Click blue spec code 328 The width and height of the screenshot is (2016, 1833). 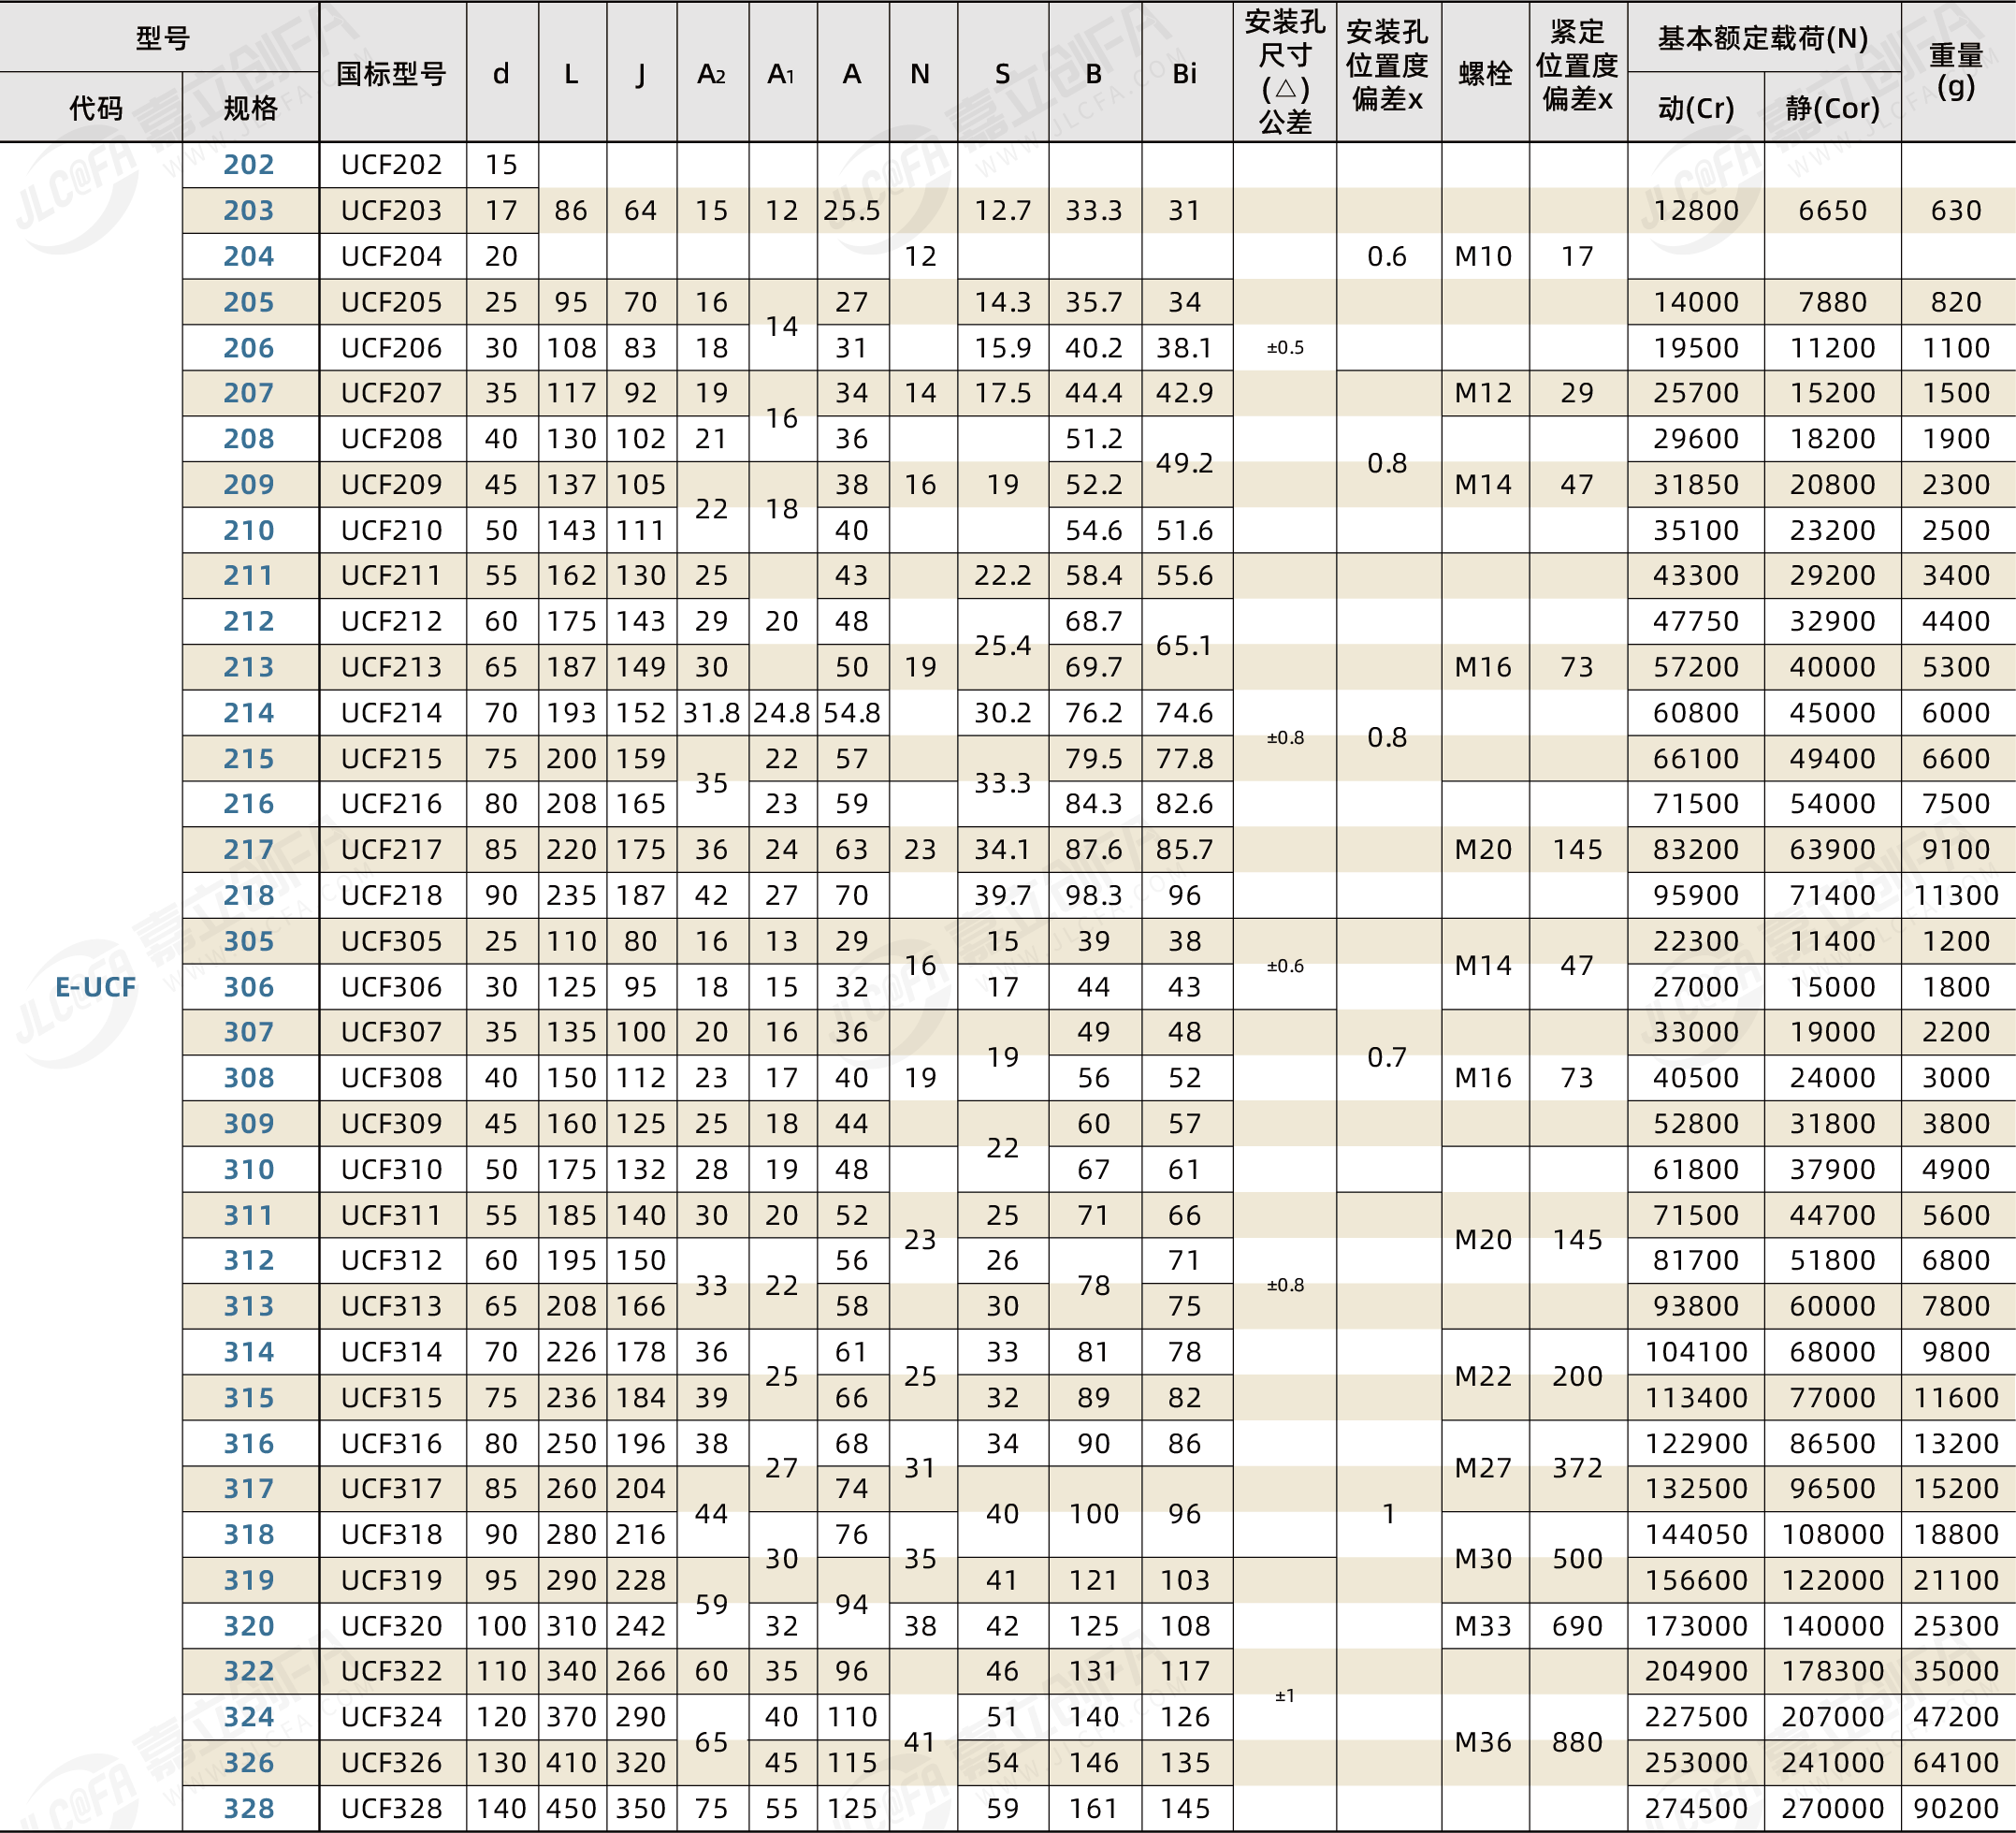(x=249, y=1808)
